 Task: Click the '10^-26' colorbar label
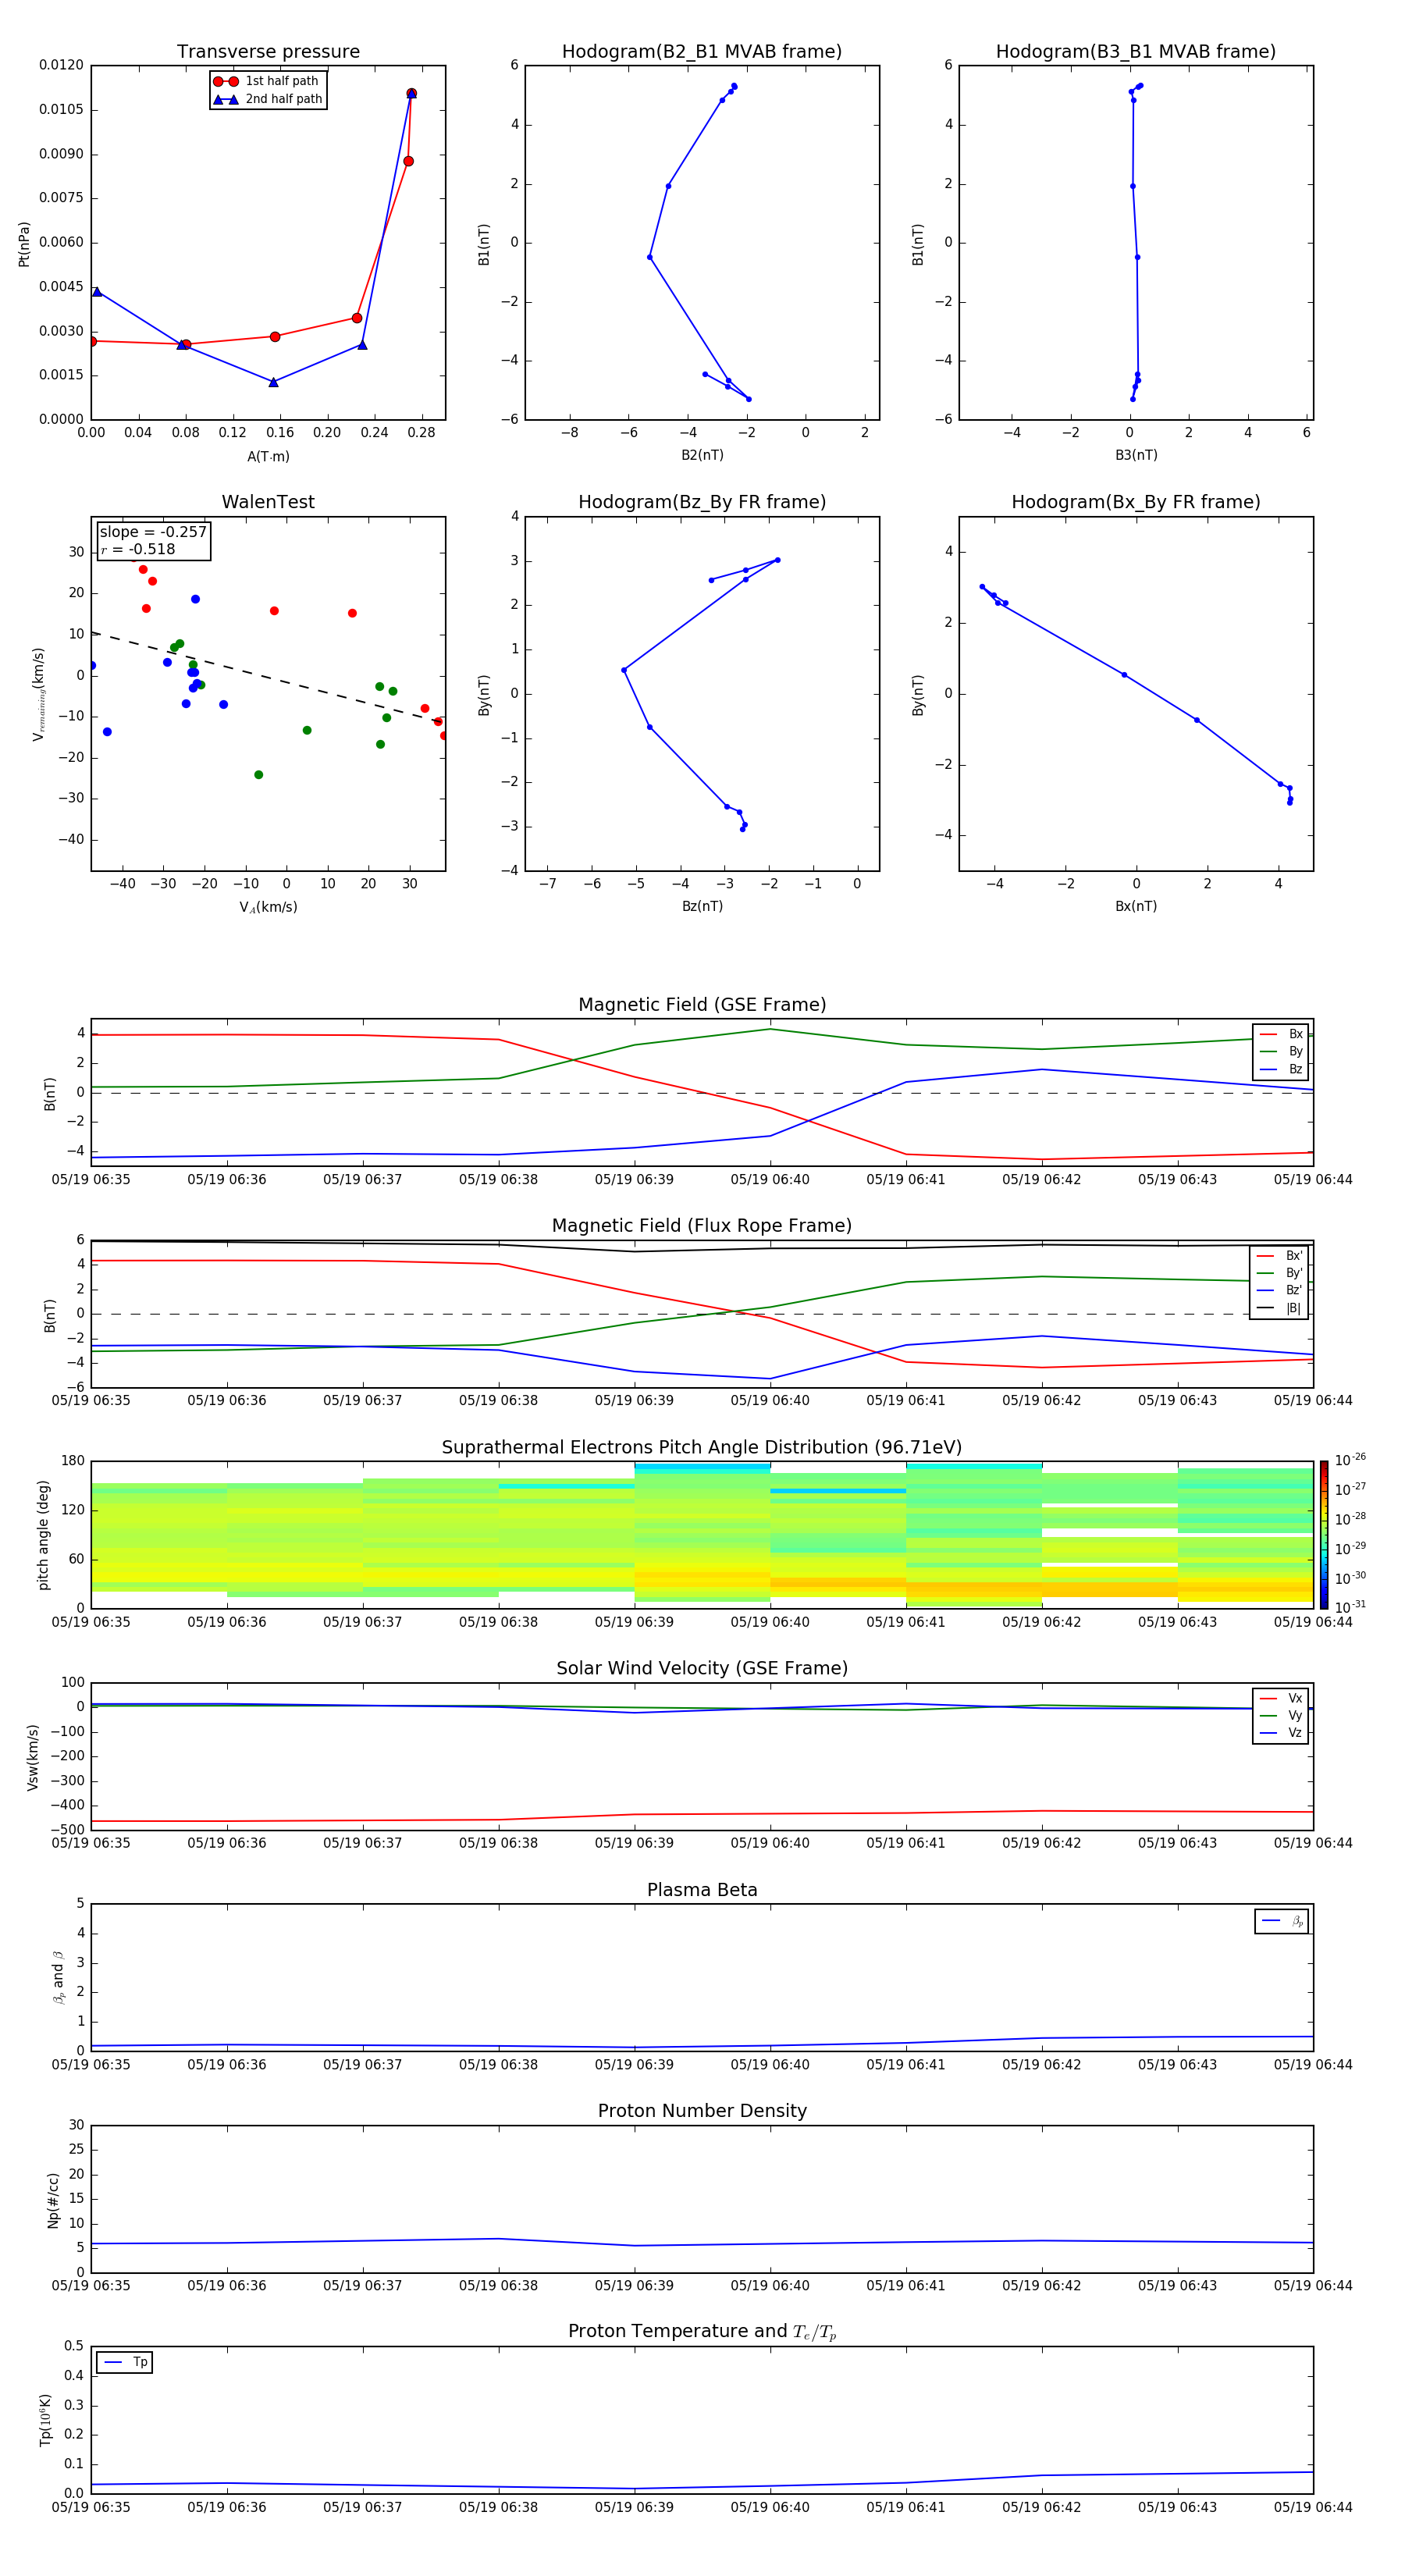click(x=1350, y=1460)
